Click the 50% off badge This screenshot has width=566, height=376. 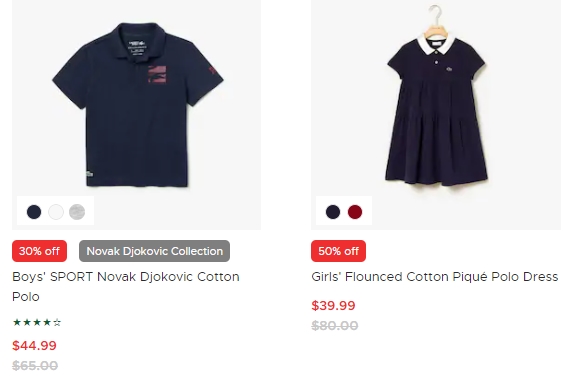tap(338, 251)
